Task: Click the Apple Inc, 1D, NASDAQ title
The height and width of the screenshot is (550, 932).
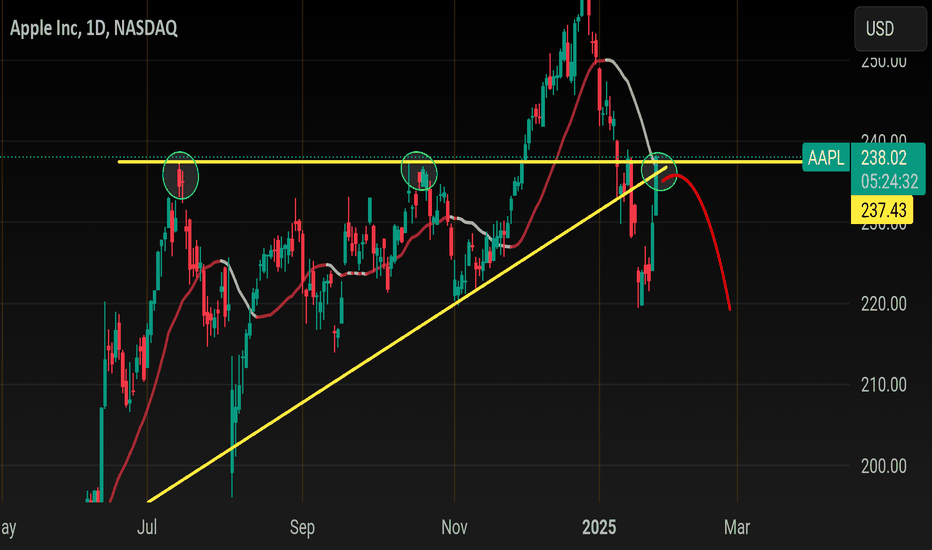Action: [x=93, y=28]
